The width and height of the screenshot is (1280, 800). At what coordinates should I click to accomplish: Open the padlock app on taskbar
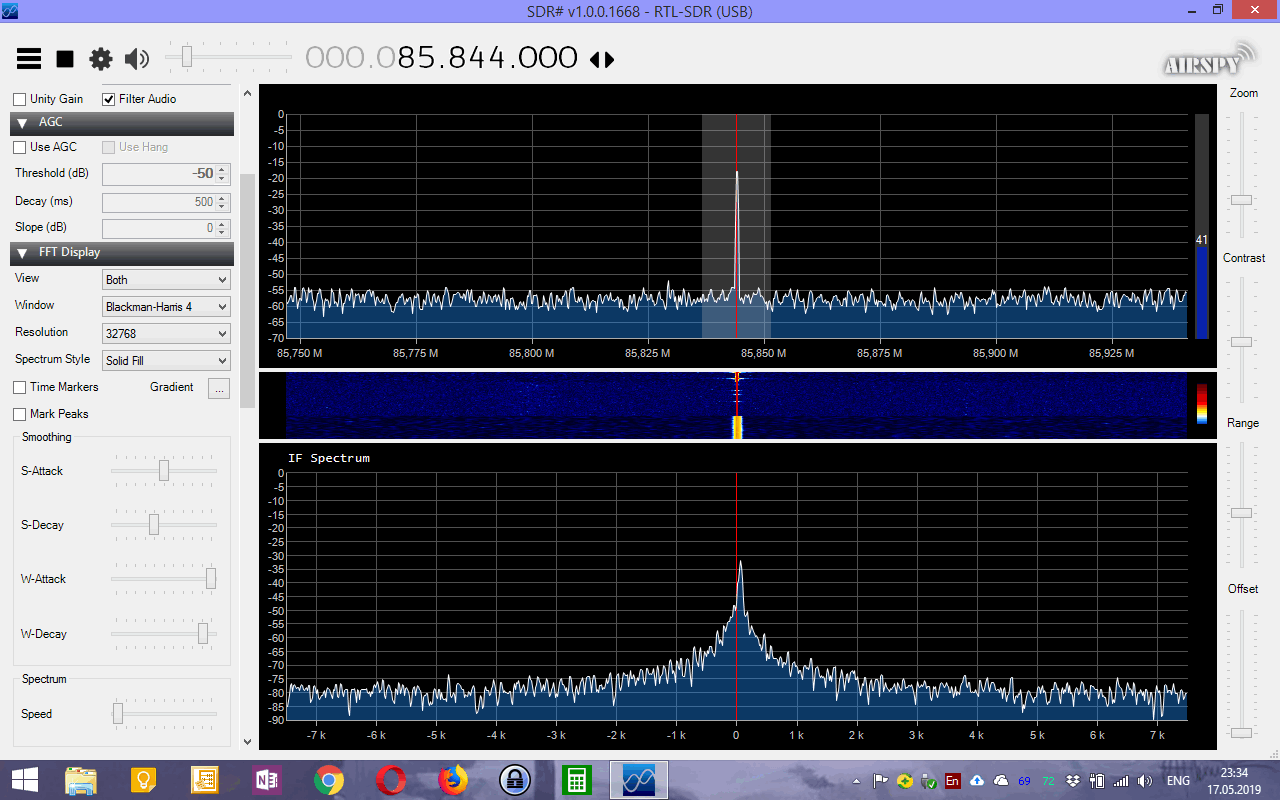[x=515, y=780]
